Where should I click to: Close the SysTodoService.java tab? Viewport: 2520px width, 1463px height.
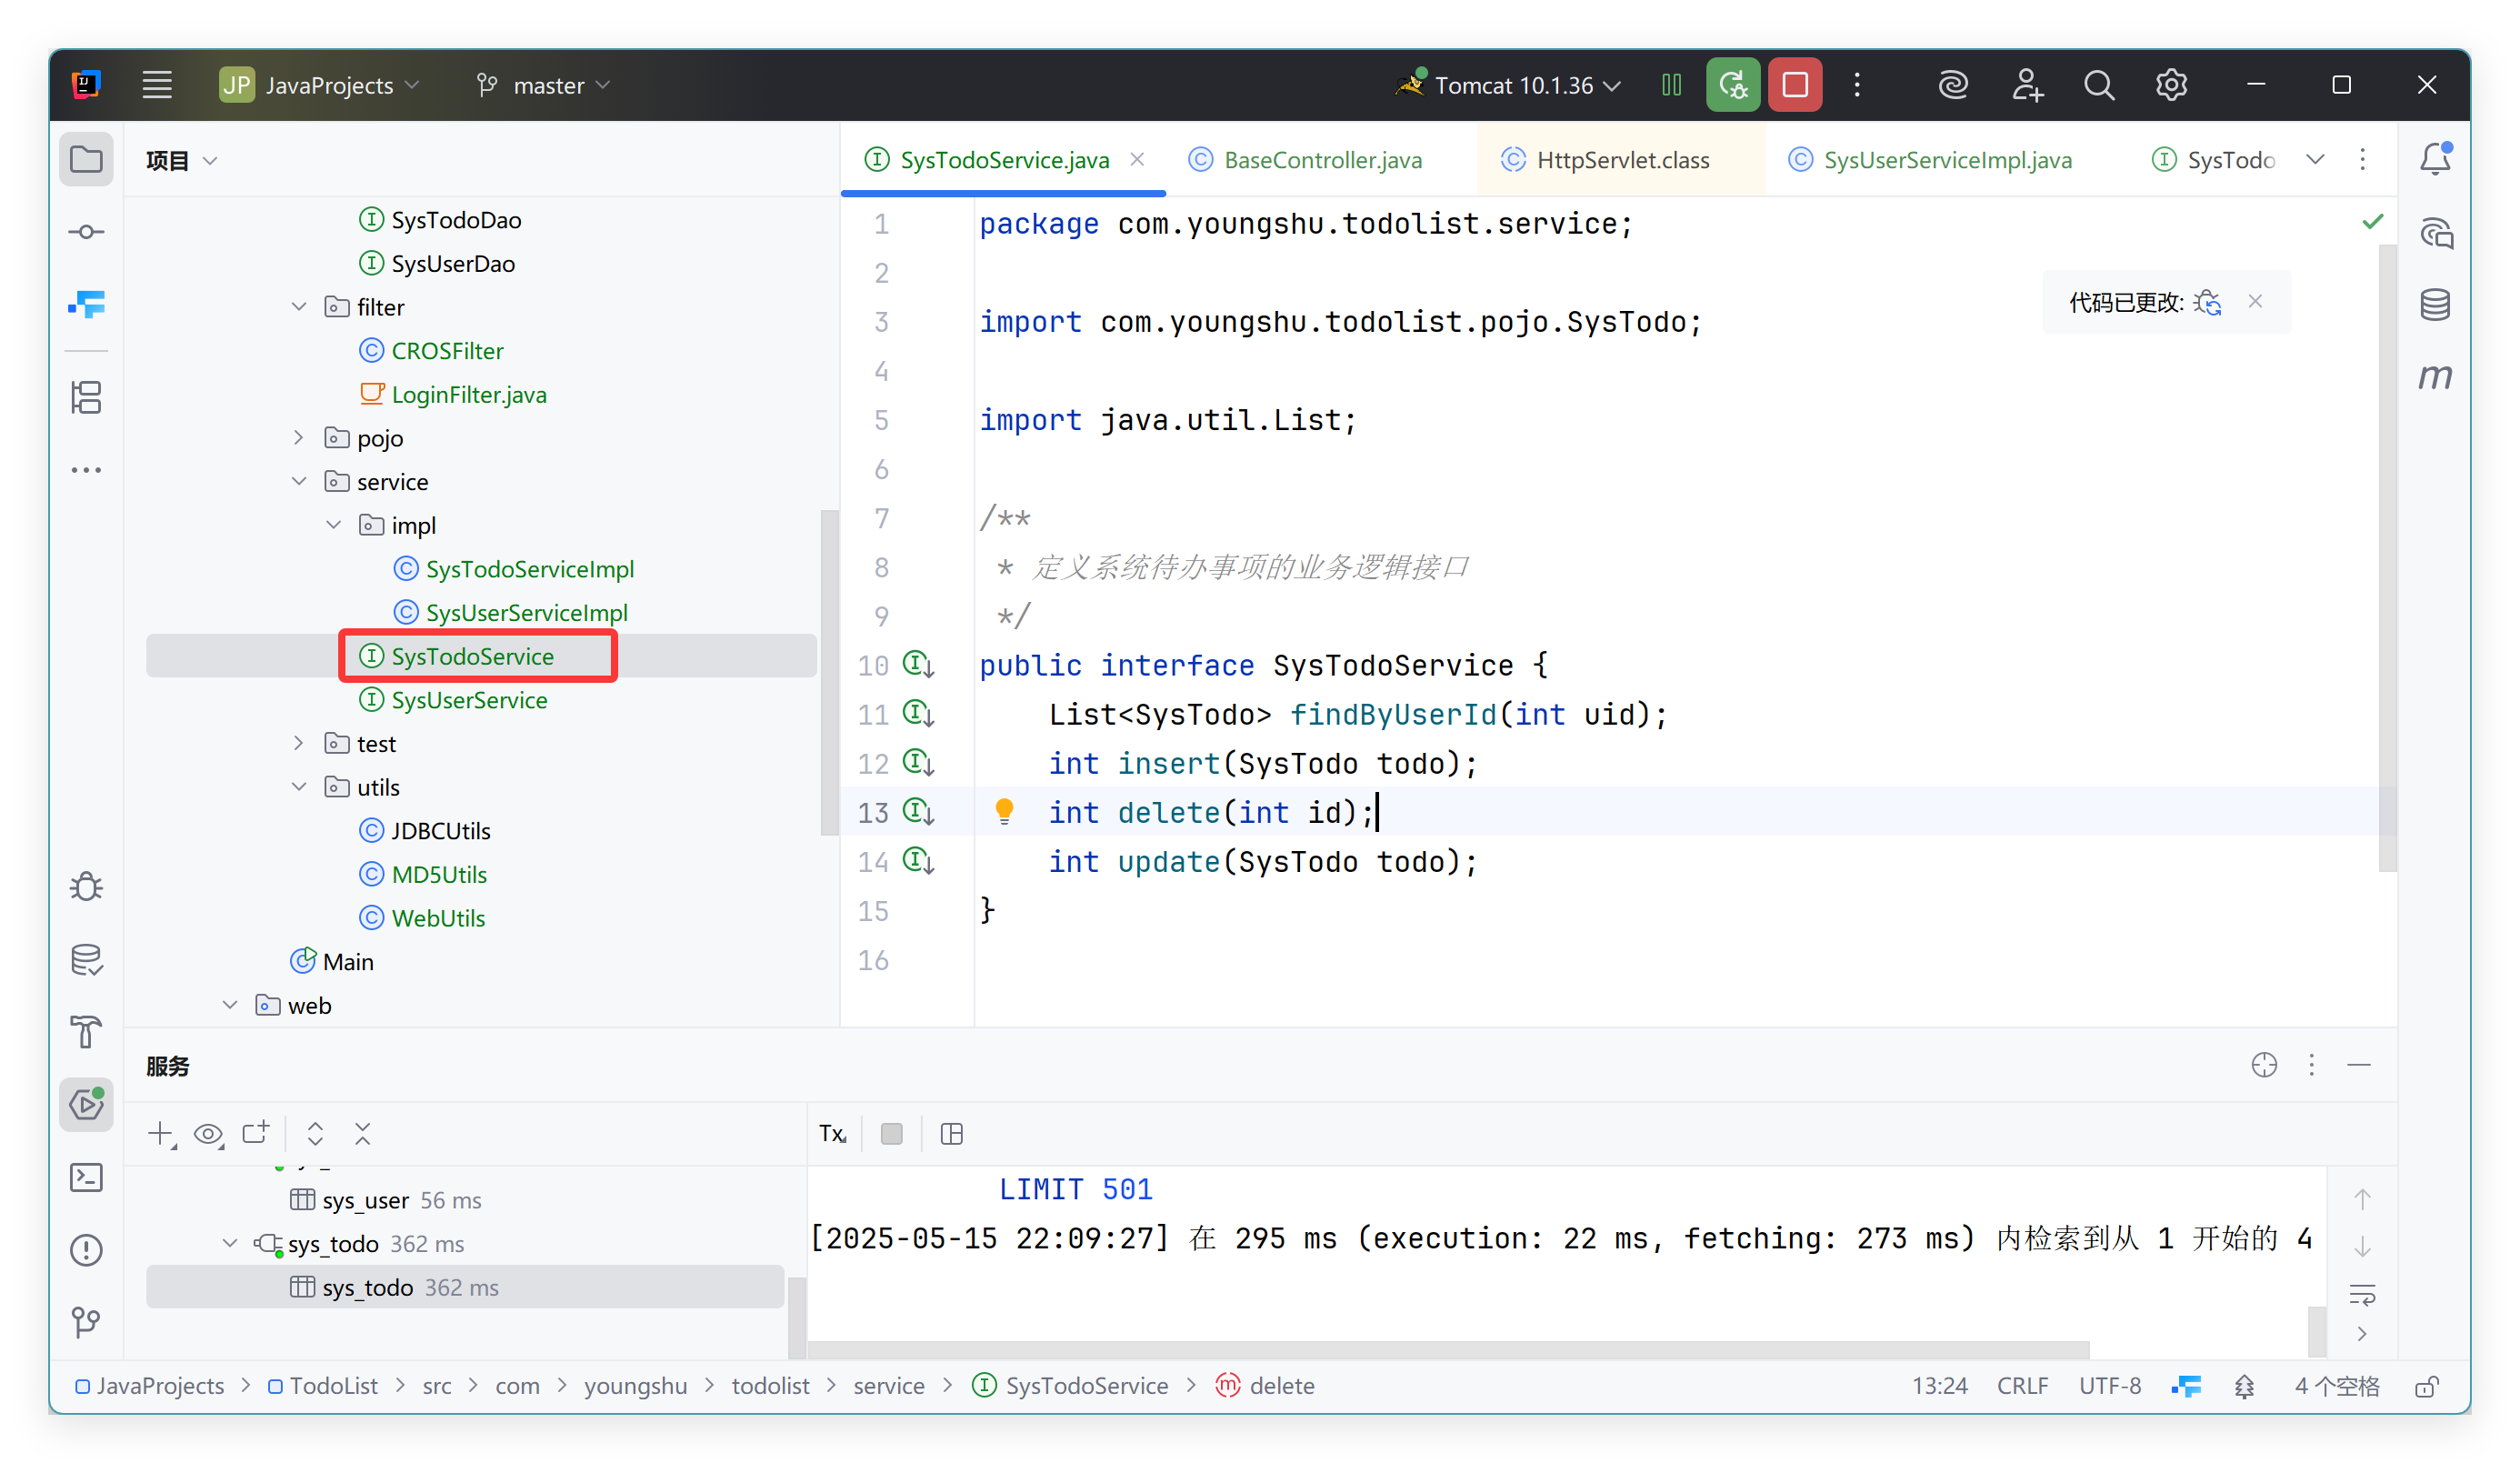(x=1137, y=160)
